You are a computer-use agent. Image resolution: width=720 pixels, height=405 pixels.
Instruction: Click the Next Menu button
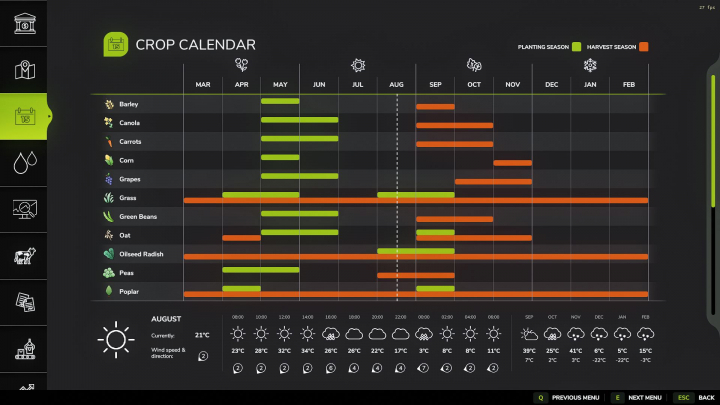(638, 397)
